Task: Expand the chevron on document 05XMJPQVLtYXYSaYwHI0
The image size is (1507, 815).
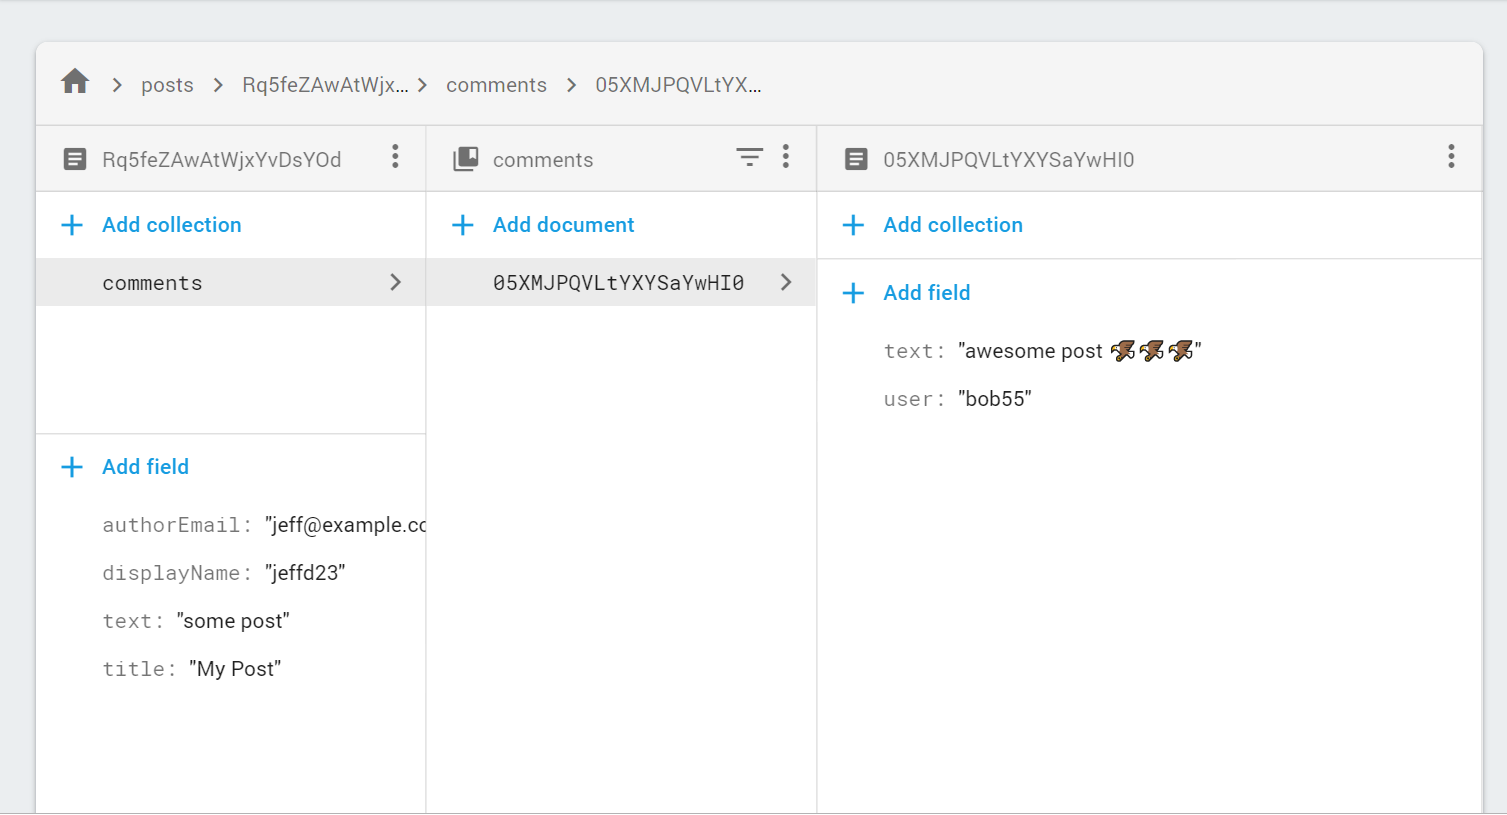Action: tap(785, 282)
